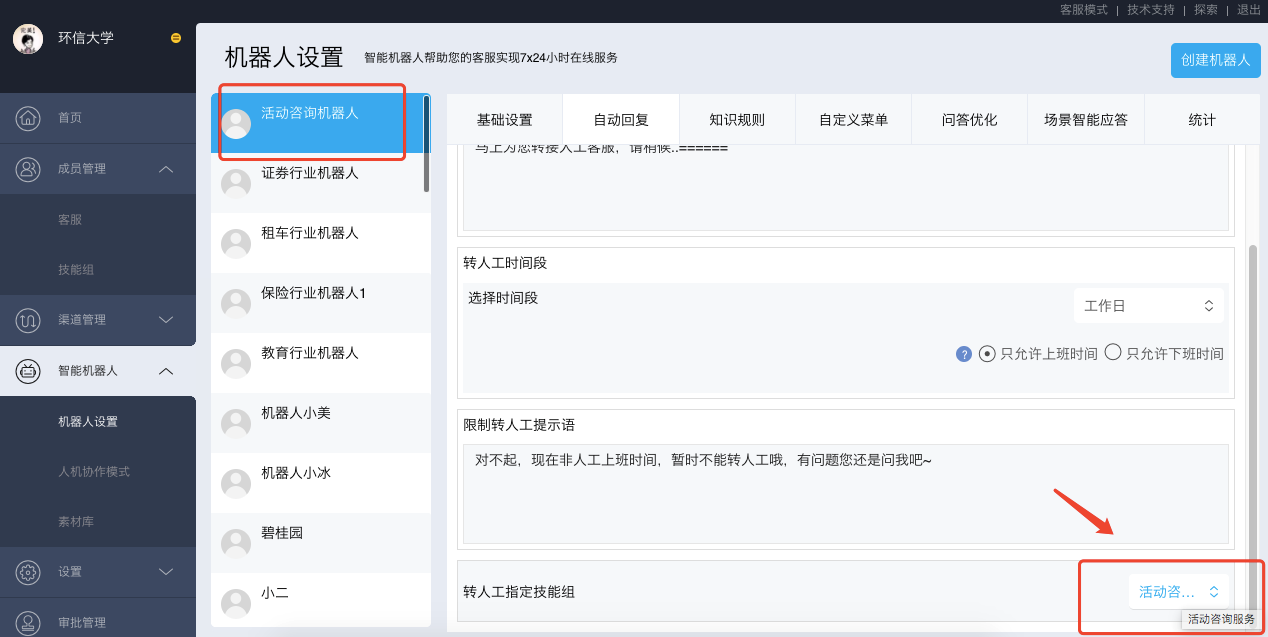Image resolution: width=1268 pixels, height=637 pixels.
Task: Switch to the 场景智能应答 tab
Action: pos(1085,120)
